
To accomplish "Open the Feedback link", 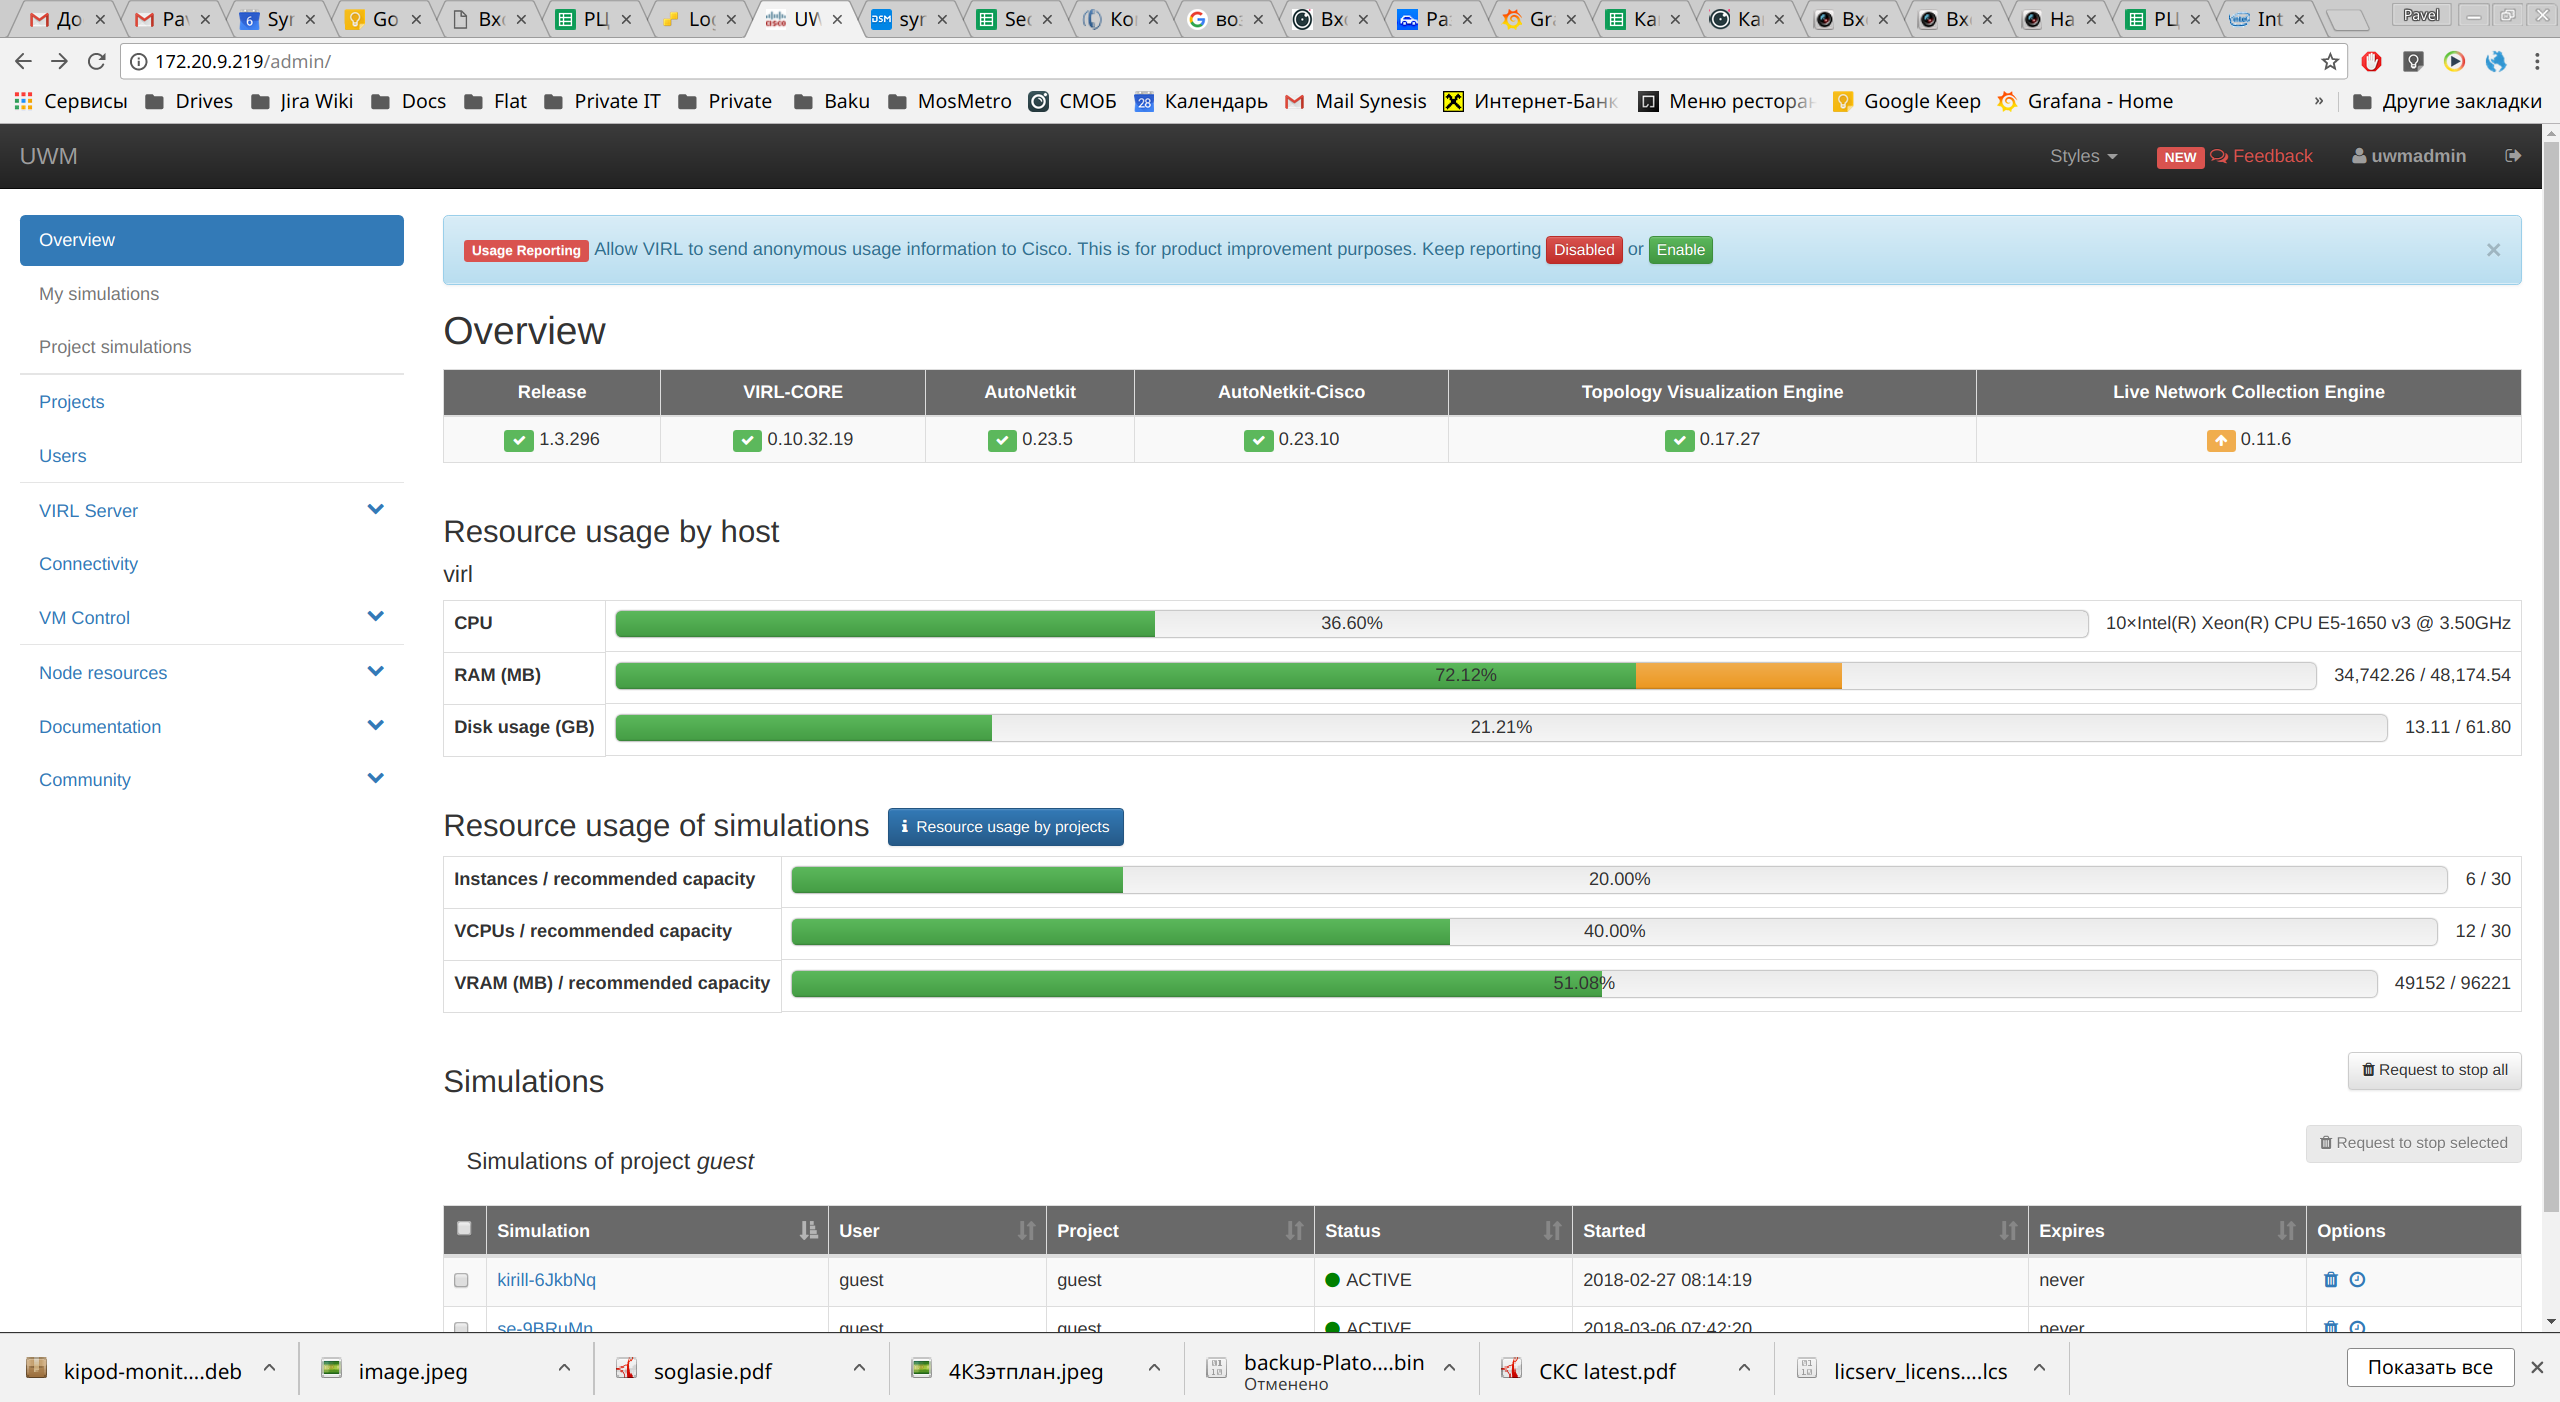I will tap(2261, 156).
